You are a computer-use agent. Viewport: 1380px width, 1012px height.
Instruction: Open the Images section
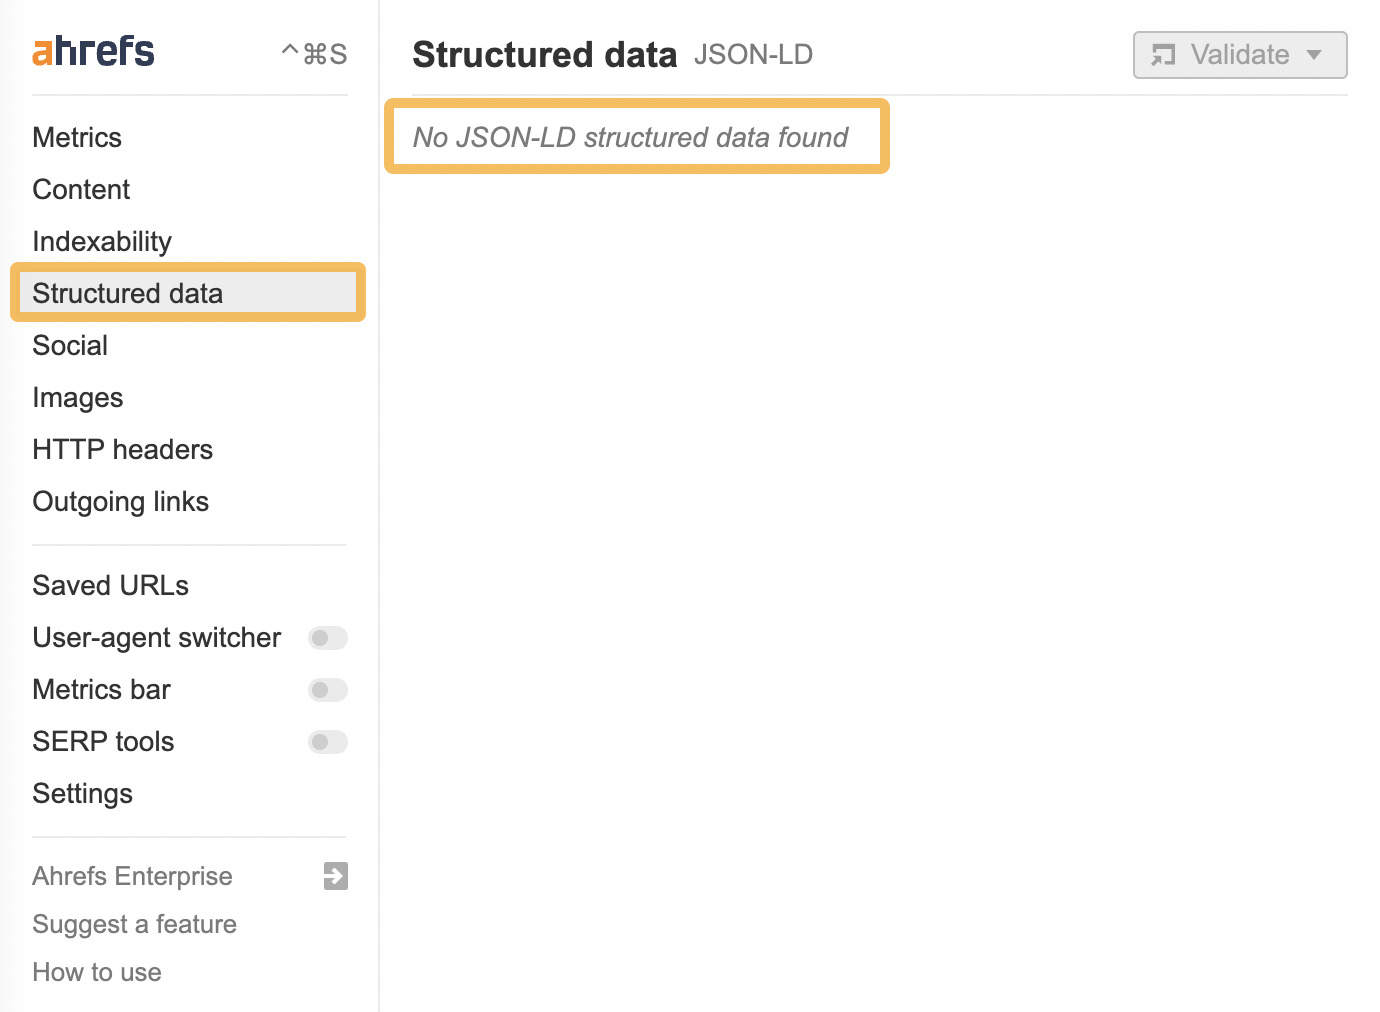(77, 397)
